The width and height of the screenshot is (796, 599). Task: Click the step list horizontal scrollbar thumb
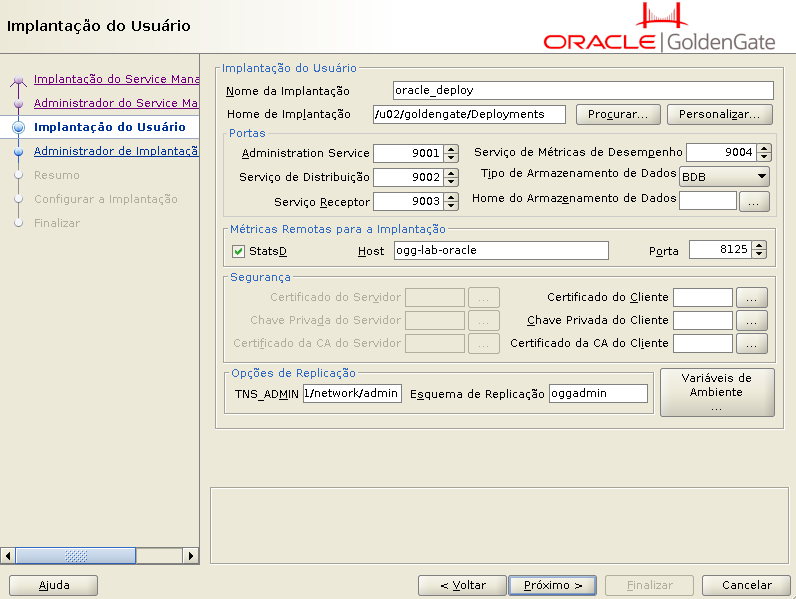coord(76,556)
